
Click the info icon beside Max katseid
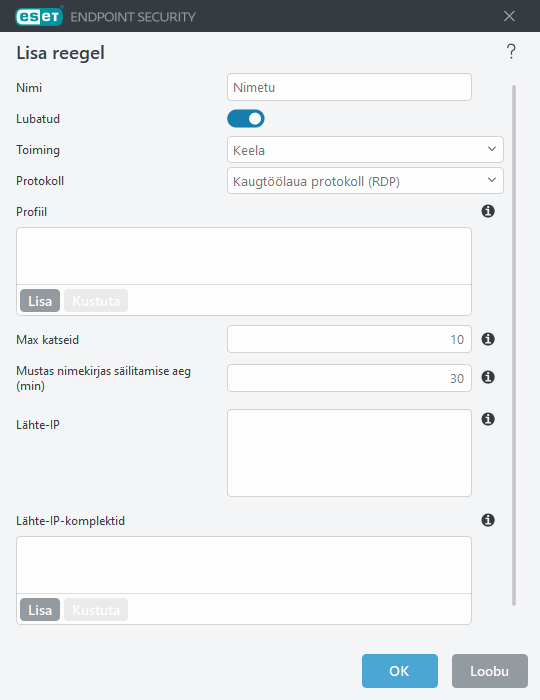point(488,339)
